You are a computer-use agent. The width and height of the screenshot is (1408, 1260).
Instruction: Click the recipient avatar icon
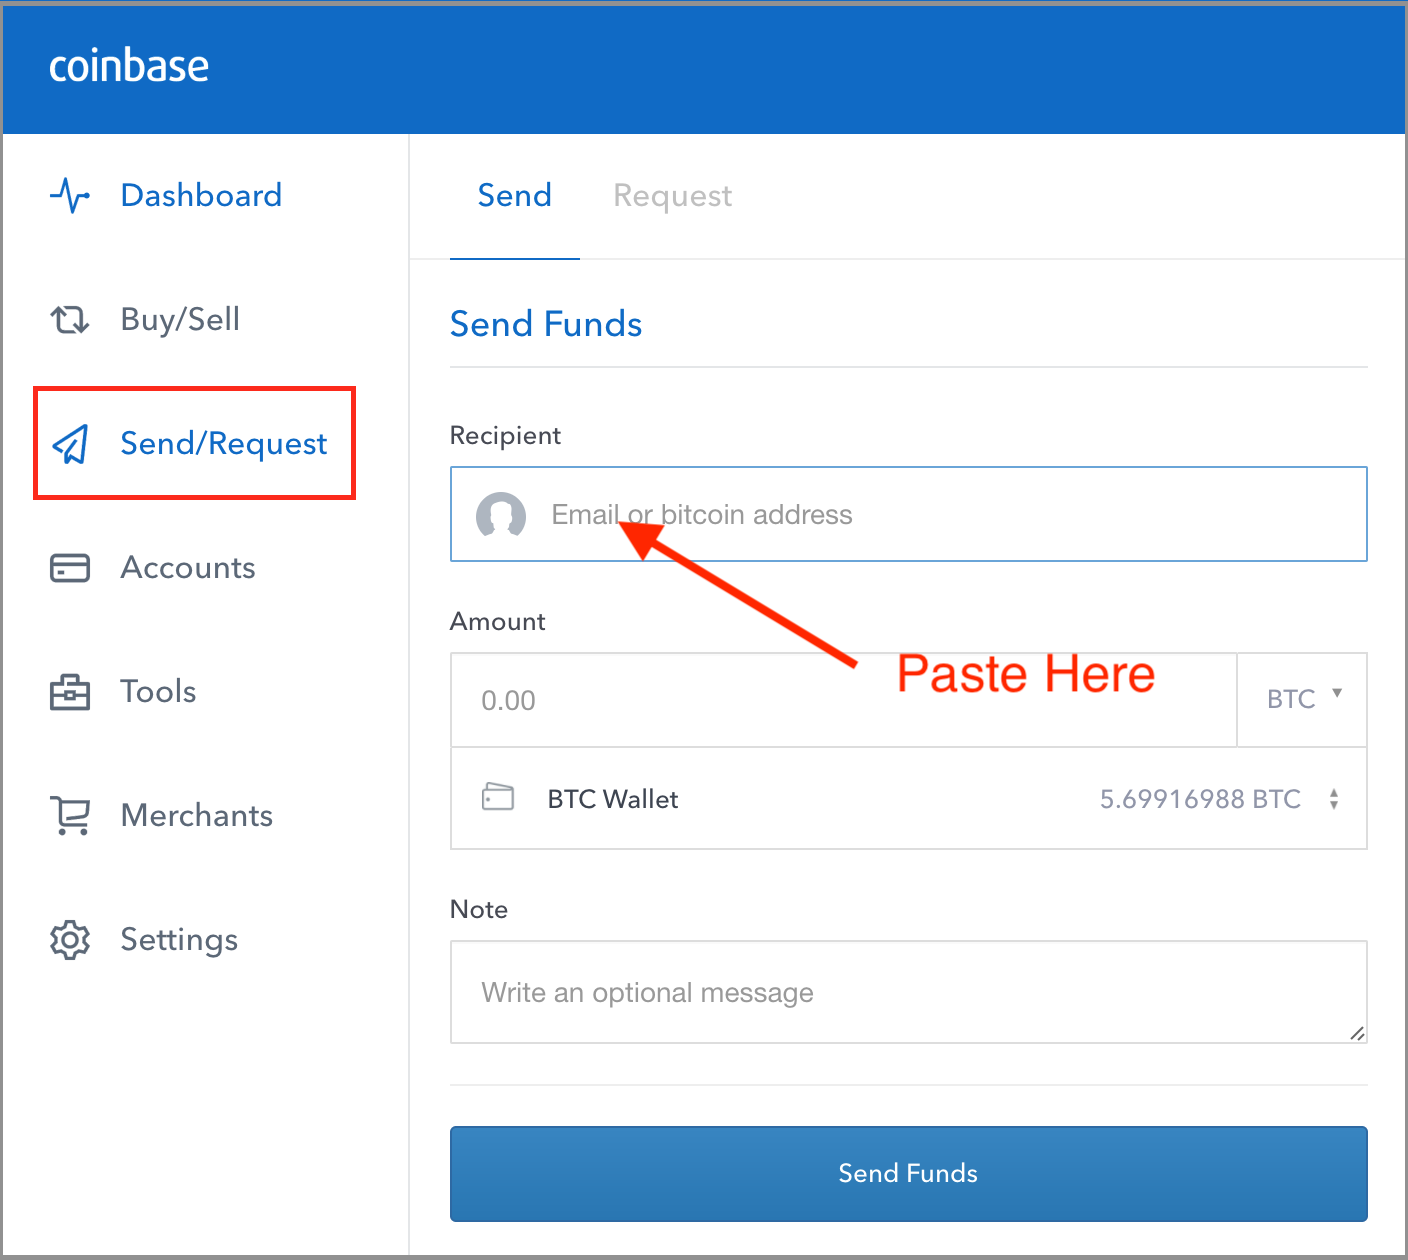tap(501, 515)
